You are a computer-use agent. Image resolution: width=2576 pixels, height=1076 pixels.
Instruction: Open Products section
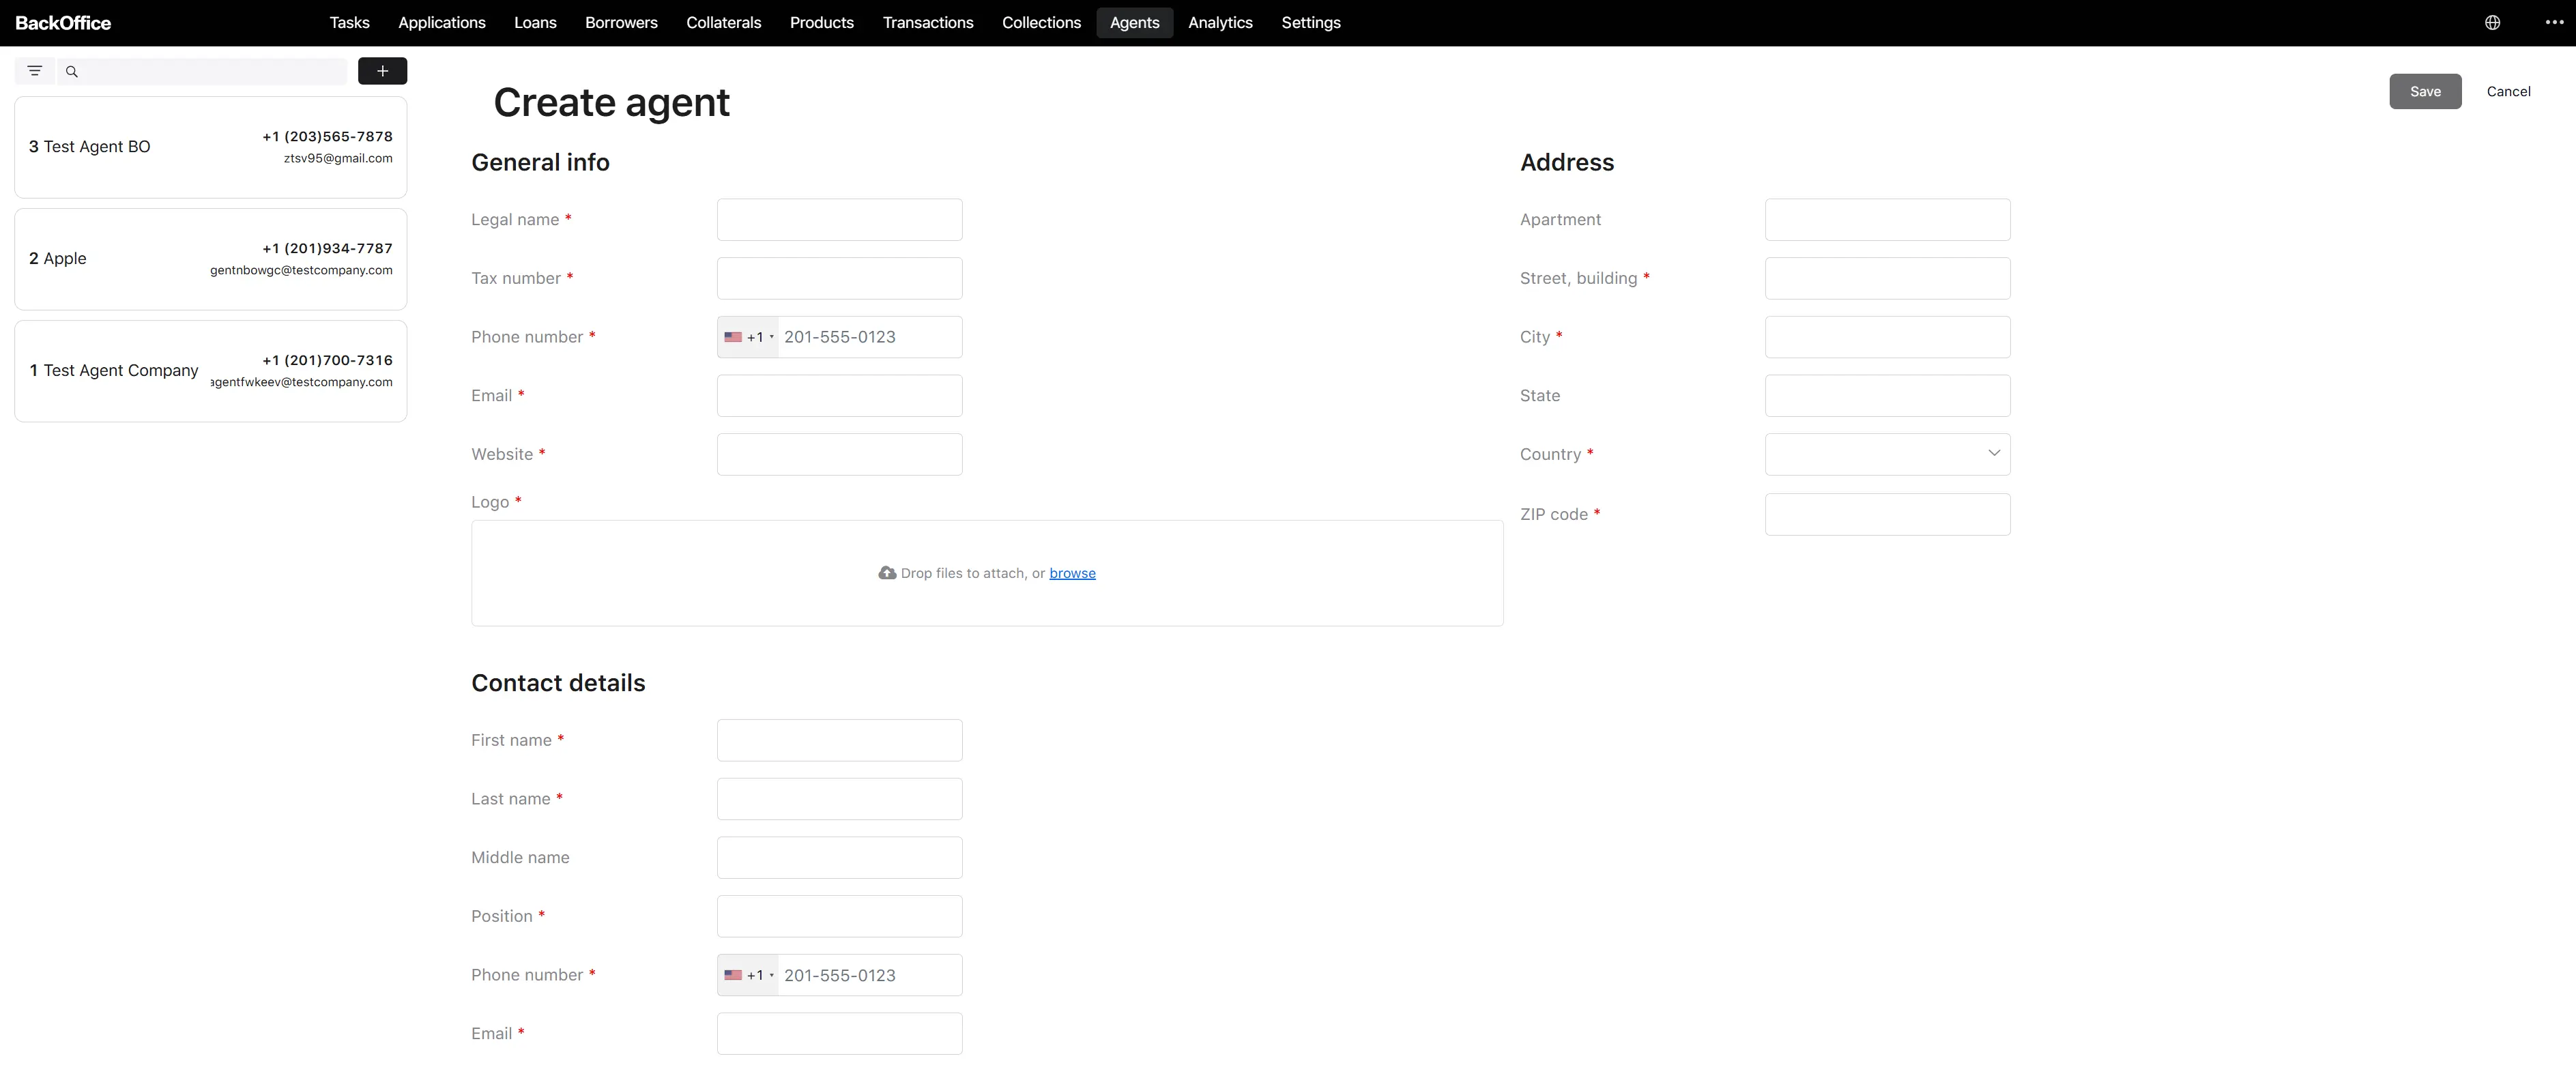[821, 22]
